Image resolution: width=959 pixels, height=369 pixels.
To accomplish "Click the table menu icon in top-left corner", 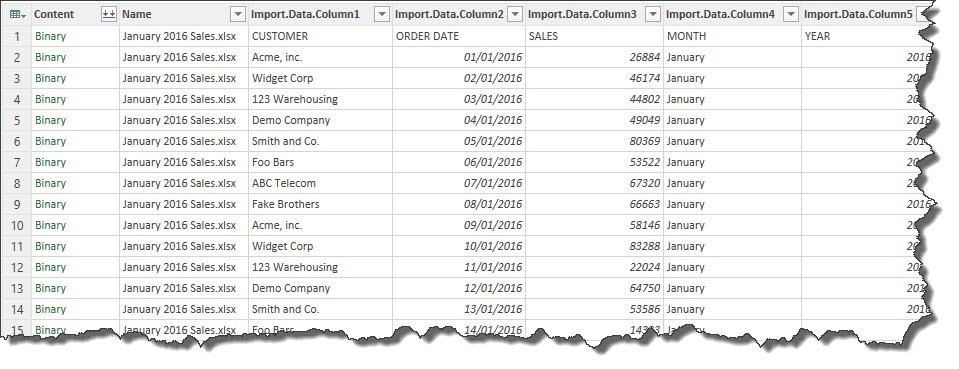I will click(17, 14).
